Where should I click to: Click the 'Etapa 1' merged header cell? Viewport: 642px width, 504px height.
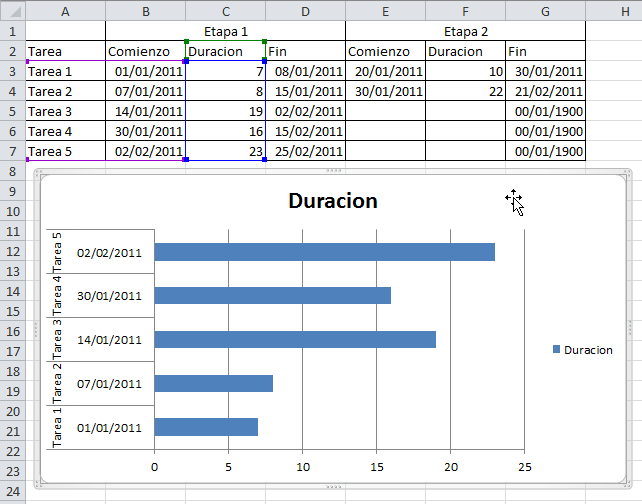point(226,31)
